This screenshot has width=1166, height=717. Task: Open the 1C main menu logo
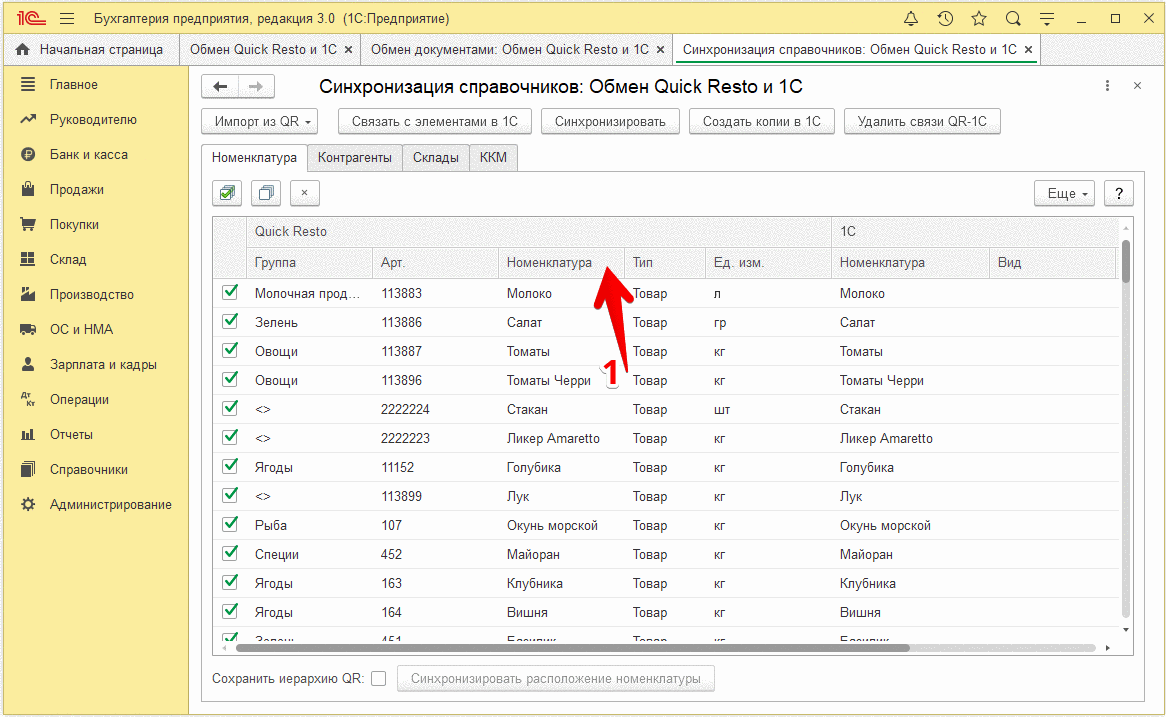click(30, 19)
